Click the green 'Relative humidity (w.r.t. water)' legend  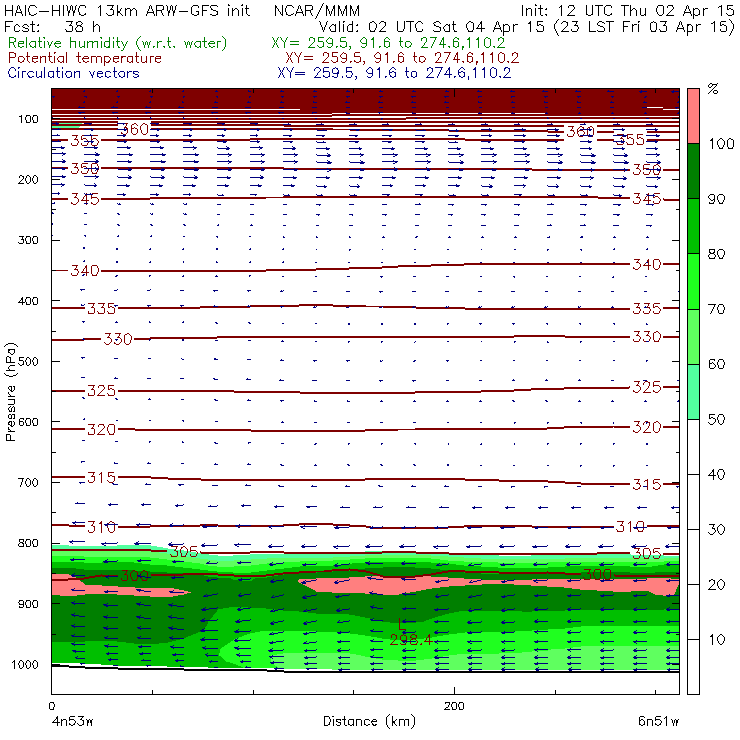tap(118, 43)
